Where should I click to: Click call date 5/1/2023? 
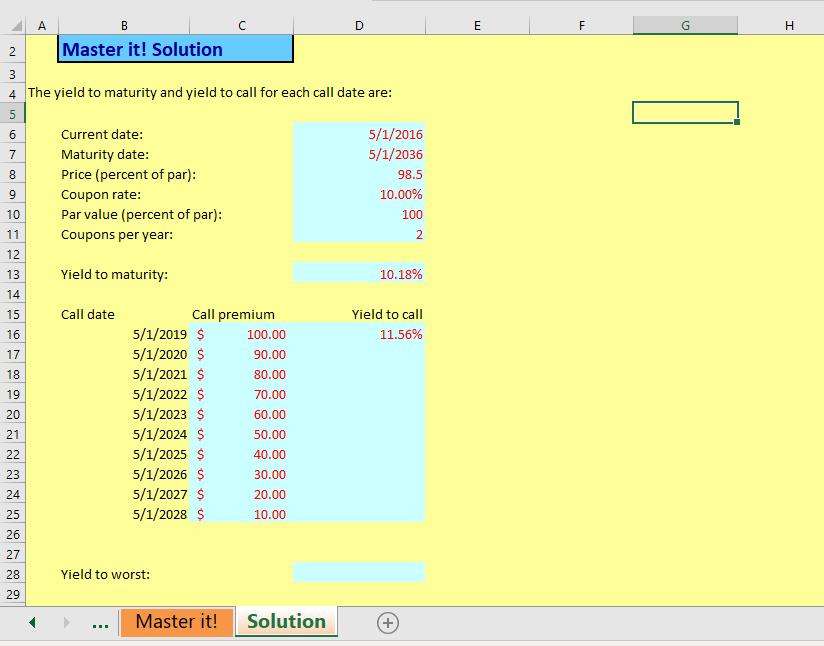point(160,414)
